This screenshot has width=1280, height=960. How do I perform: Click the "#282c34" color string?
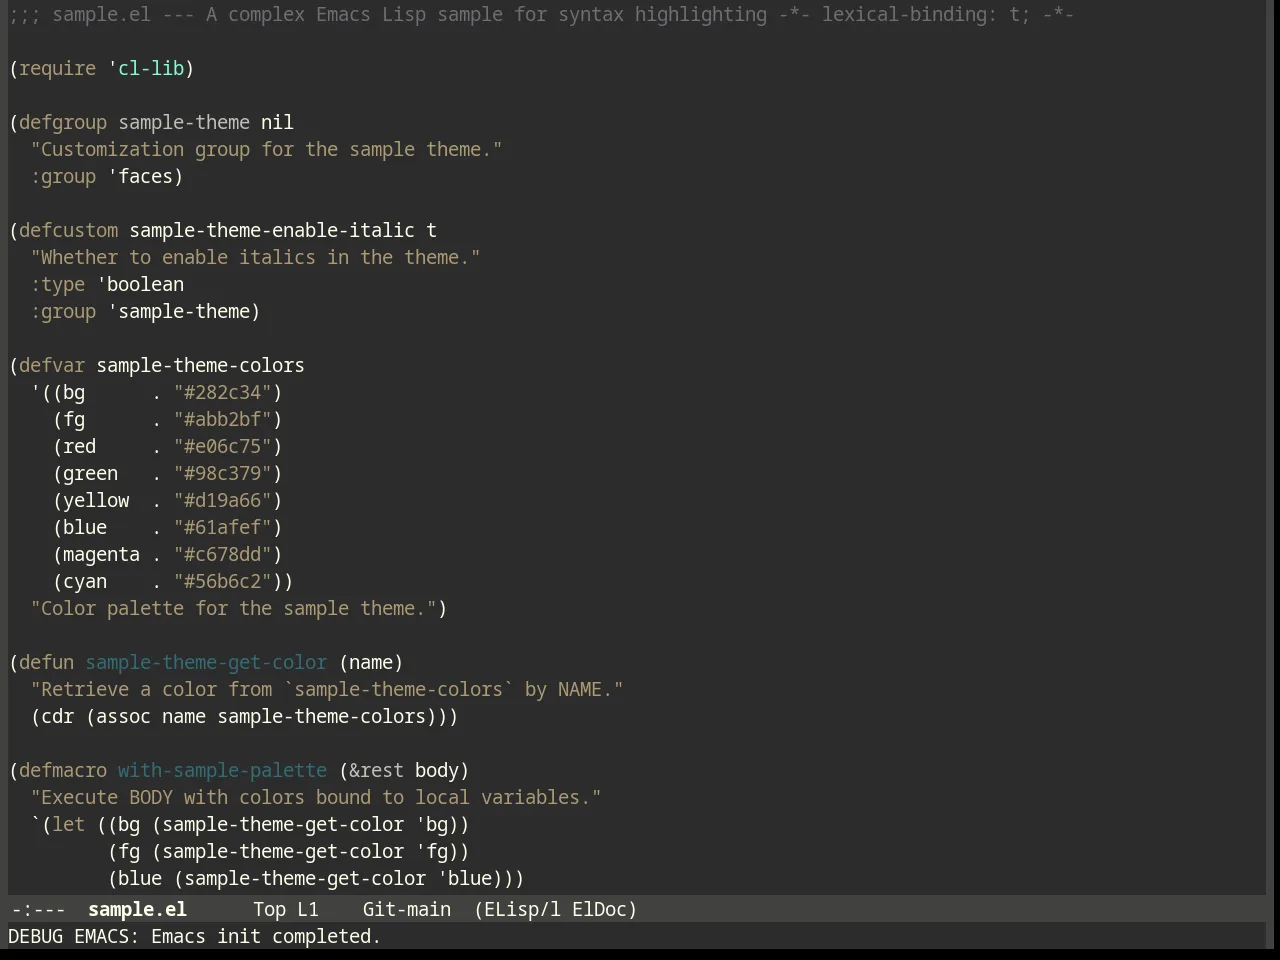pyautogui.click(x=223, y=392)
